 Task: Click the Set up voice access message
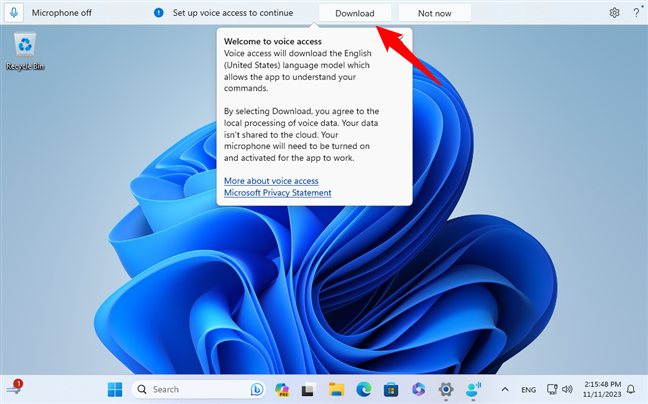[x=233, y=13]
